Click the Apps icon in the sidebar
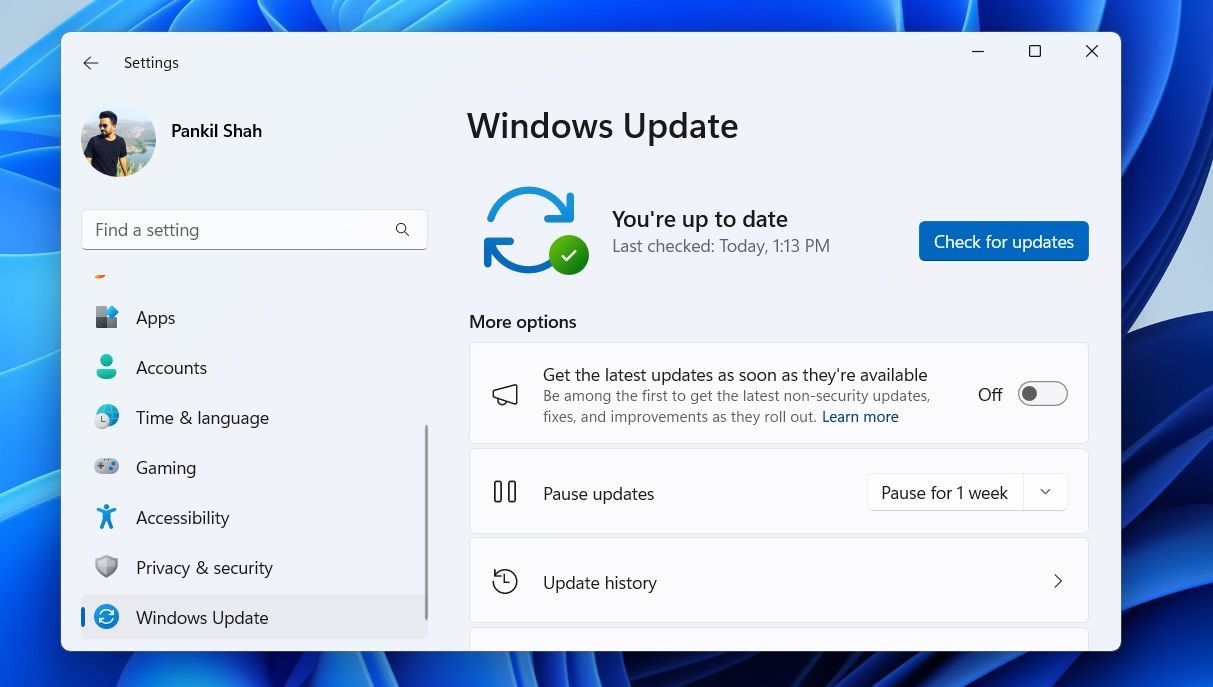Image resolution: width=1213 pixels, height=687 pixels. pos(106,317)
